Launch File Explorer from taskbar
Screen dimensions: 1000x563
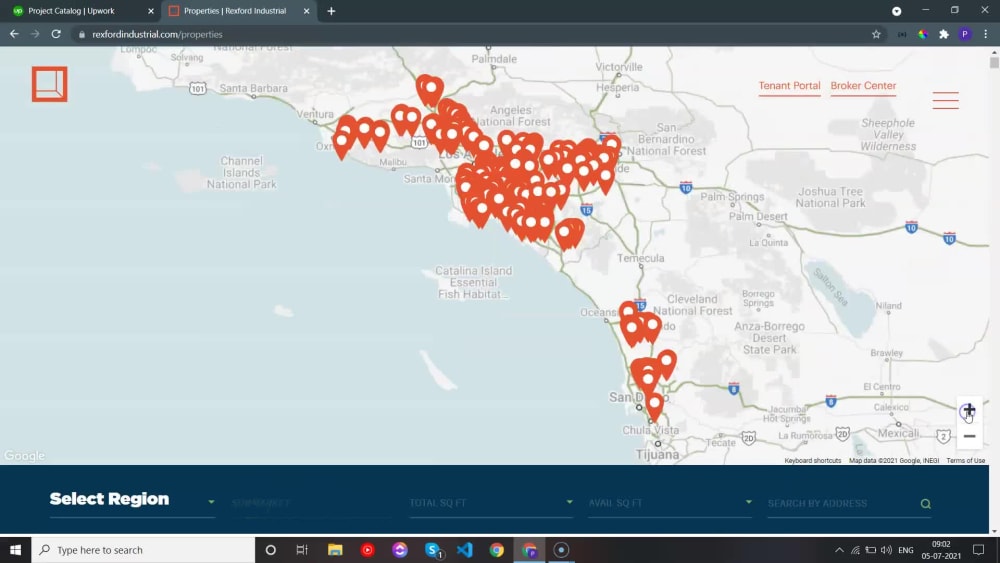coord(335,550)
